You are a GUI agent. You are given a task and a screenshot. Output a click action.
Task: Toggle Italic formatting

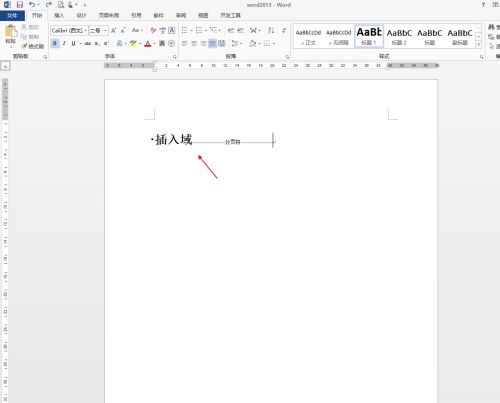(64, 43)
